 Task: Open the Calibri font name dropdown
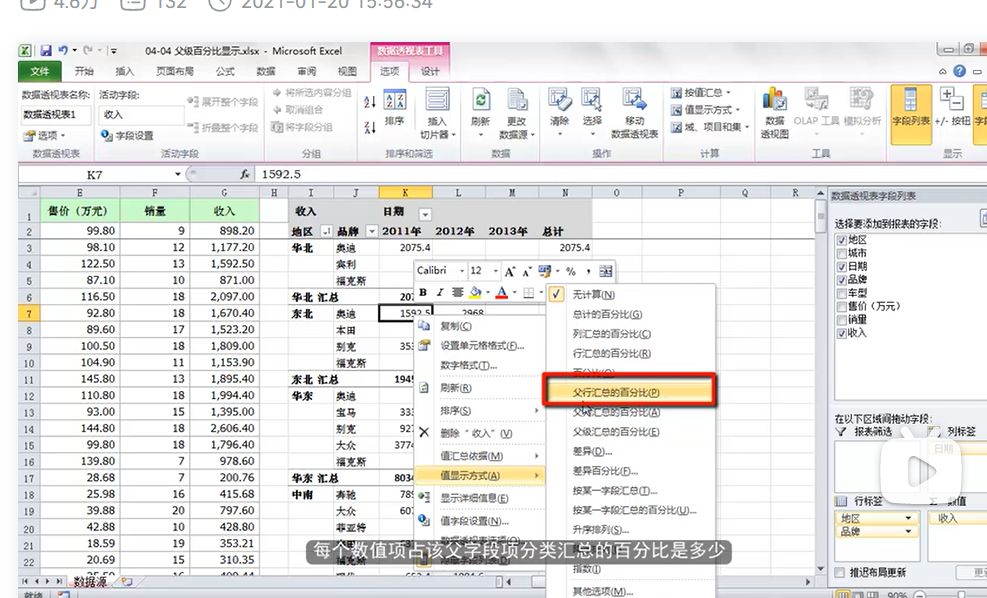461,271
